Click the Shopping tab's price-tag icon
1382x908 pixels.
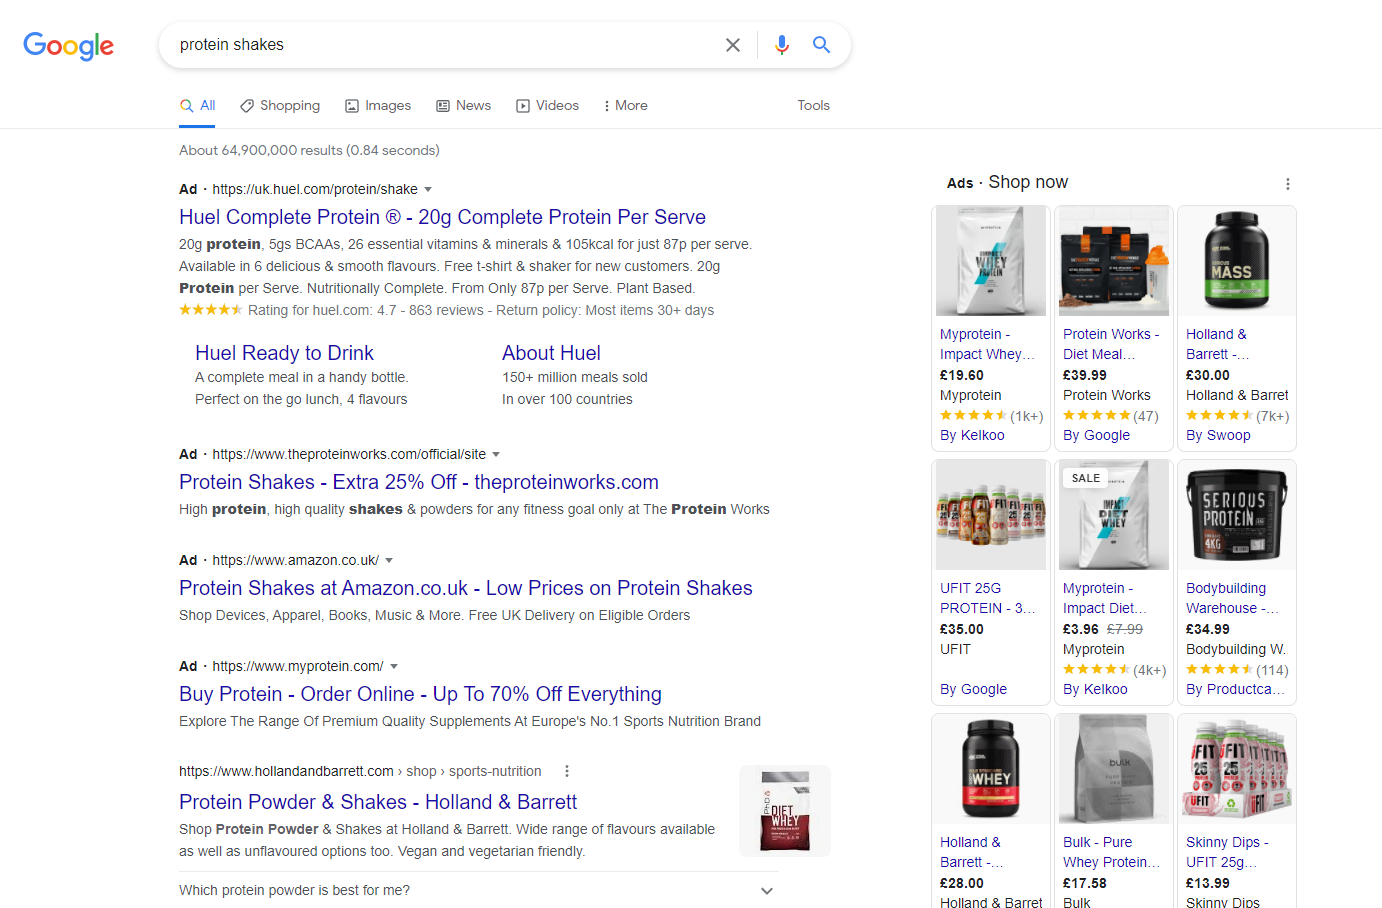click(245, 105)
